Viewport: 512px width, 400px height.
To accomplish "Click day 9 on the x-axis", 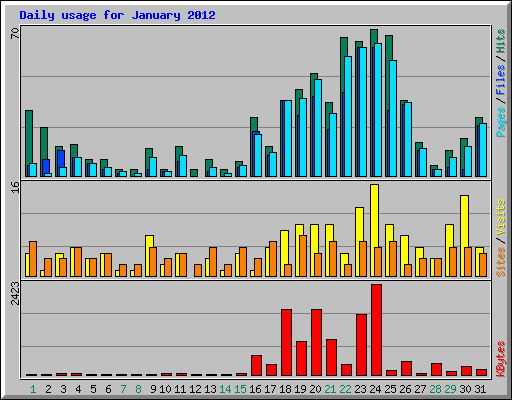I will click(x=153, y=389).
